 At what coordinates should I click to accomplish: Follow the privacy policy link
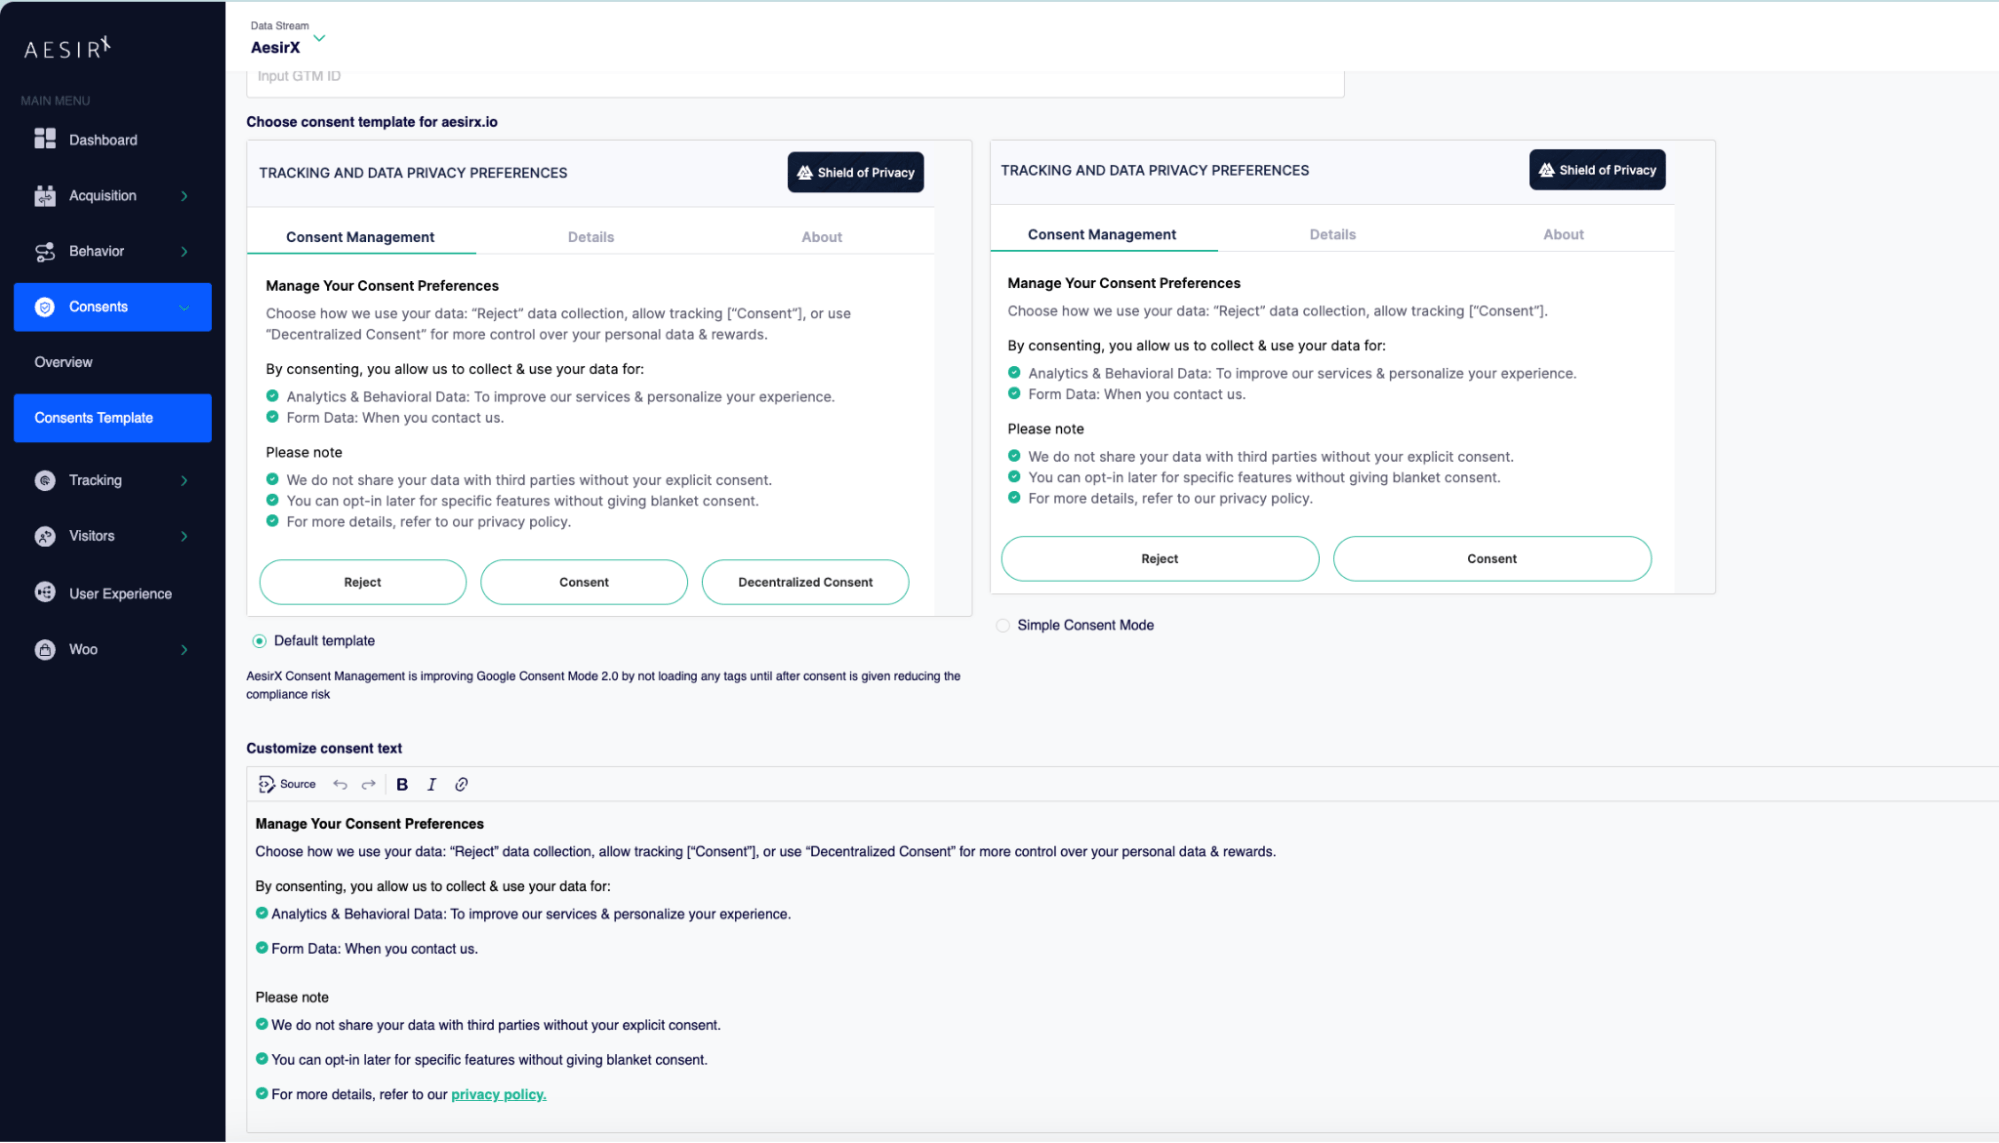498,1095
